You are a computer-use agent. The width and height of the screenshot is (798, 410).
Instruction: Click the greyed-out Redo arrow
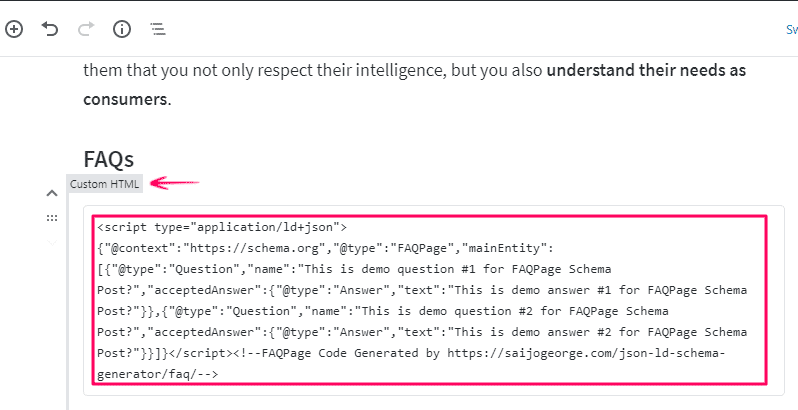tap(85, 29)
